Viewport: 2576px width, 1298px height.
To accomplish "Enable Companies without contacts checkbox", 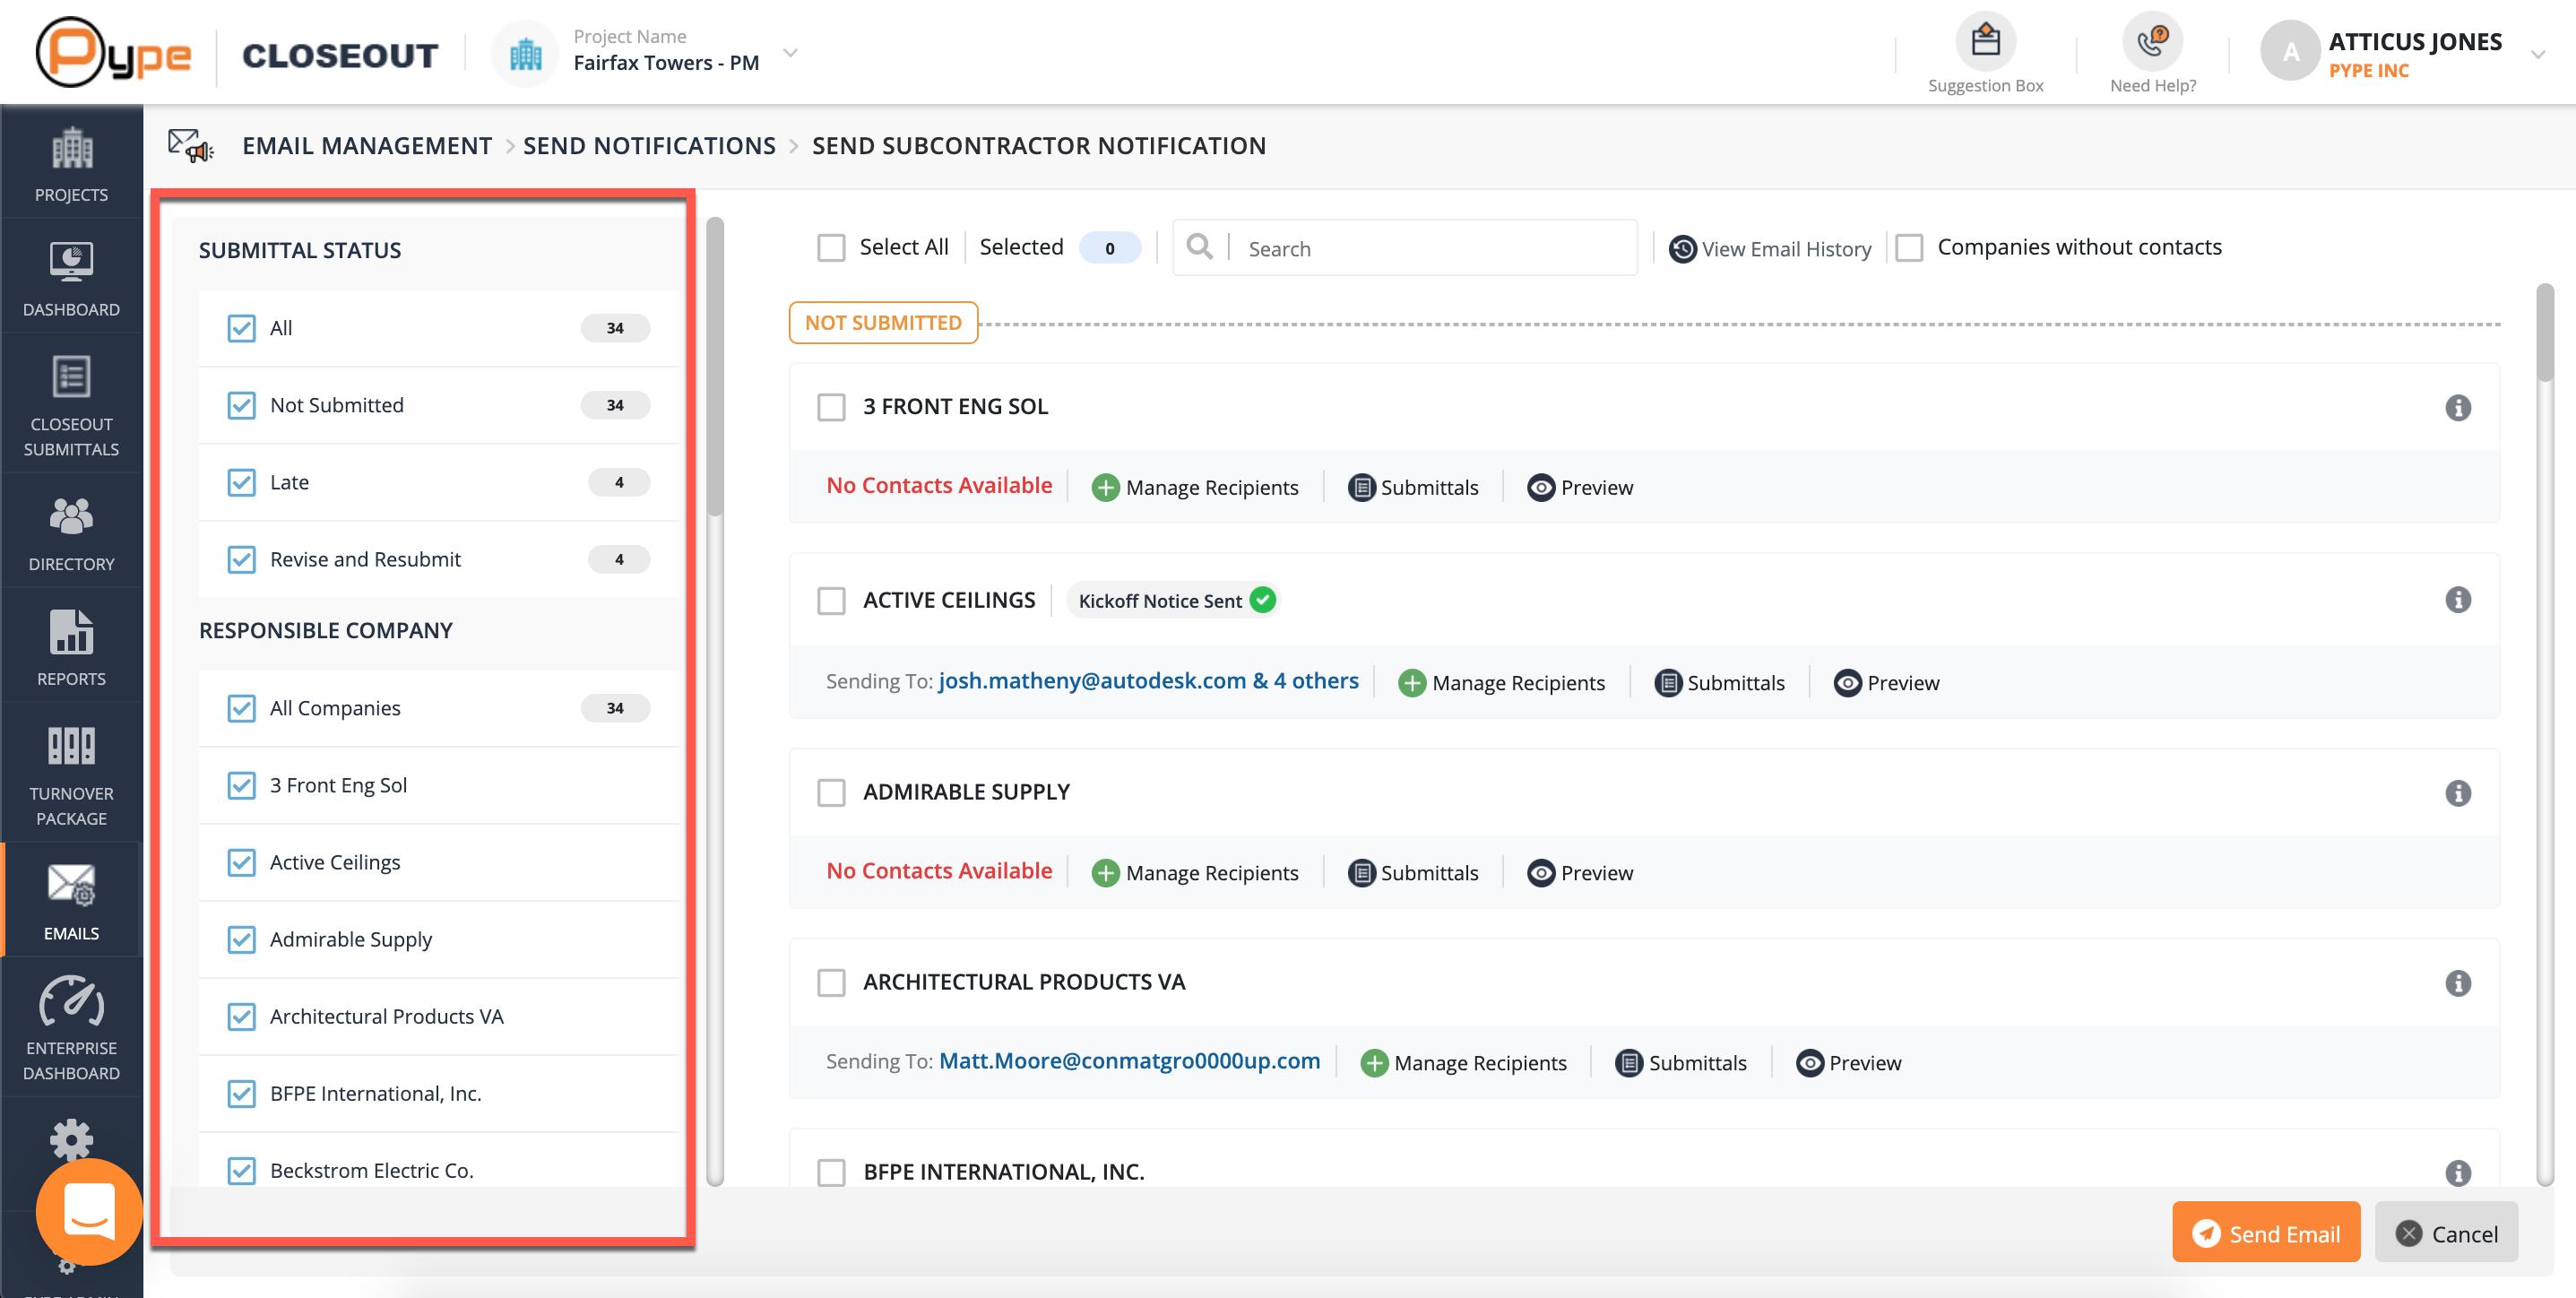I will (x=1909, y=248).
